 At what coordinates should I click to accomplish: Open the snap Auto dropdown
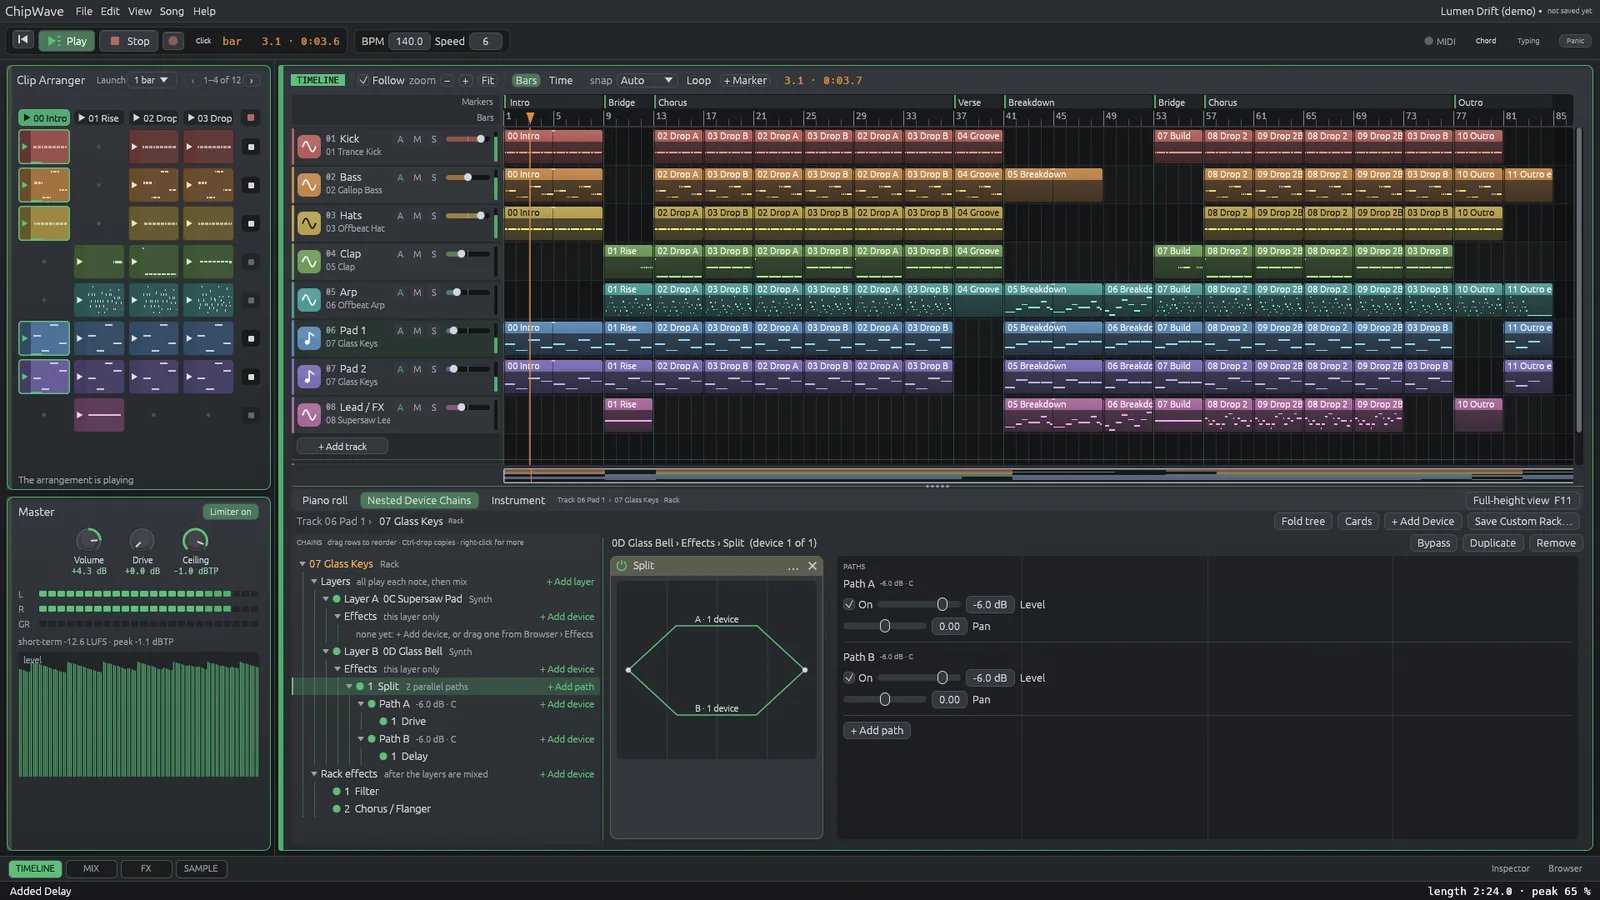coord(646,81)
